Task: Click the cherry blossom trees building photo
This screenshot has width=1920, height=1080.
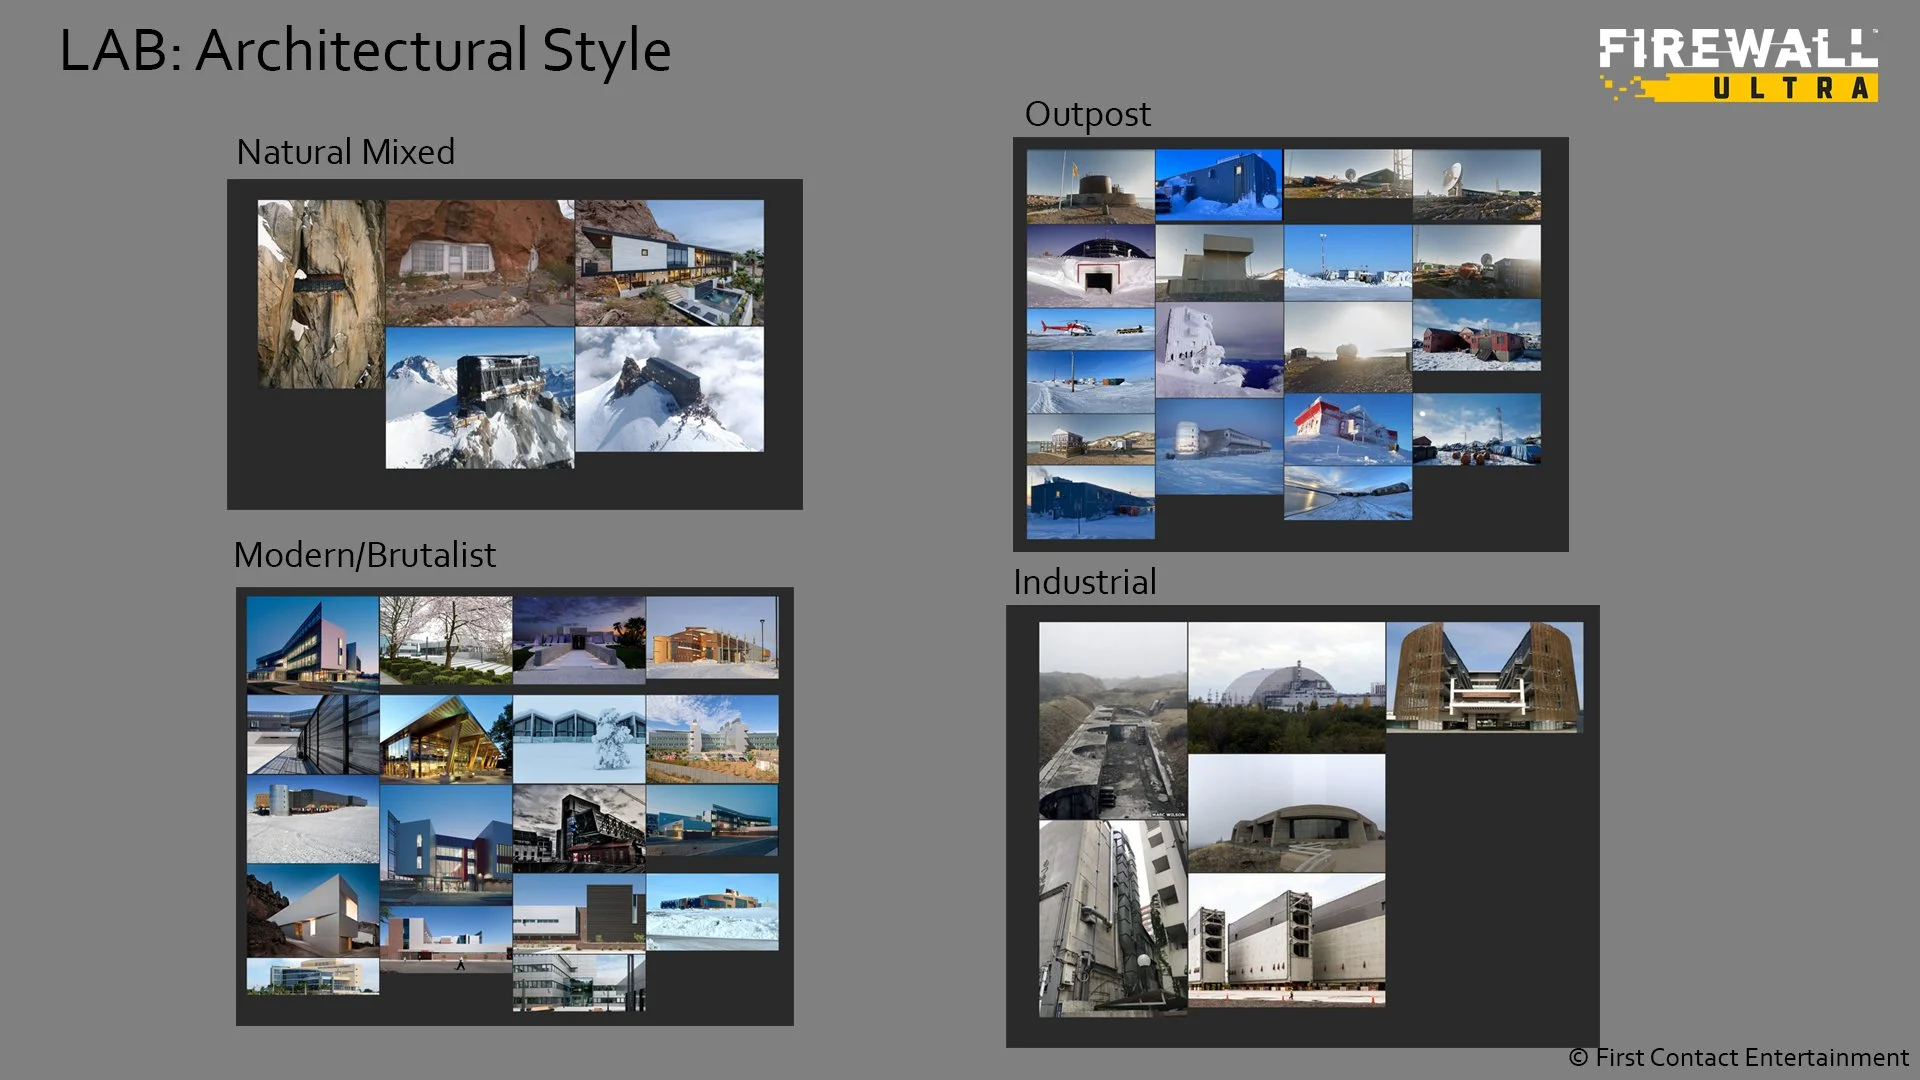Action: 445,640
